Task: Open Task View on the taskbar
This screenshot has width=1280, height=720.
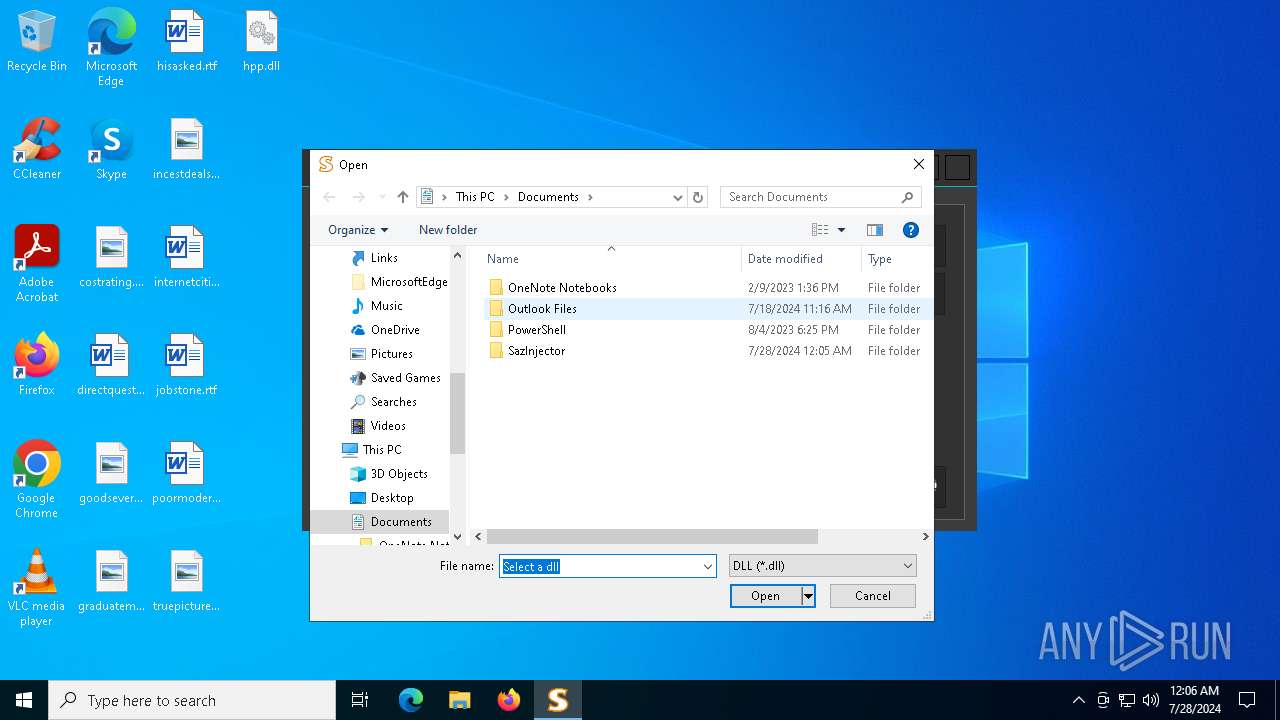Action: coord(360,700)
